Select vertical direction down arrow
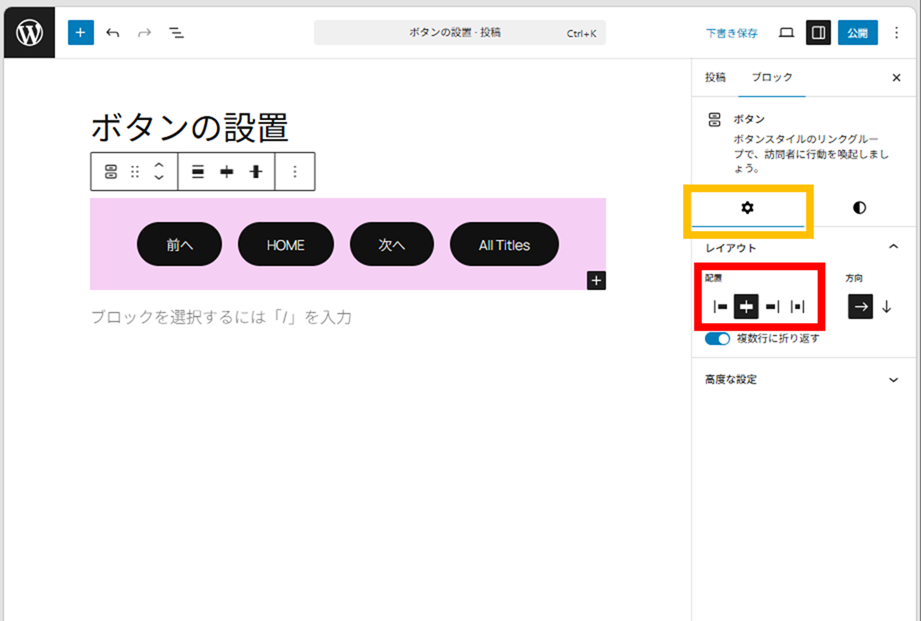921x621 pixels. click(886, 307)
